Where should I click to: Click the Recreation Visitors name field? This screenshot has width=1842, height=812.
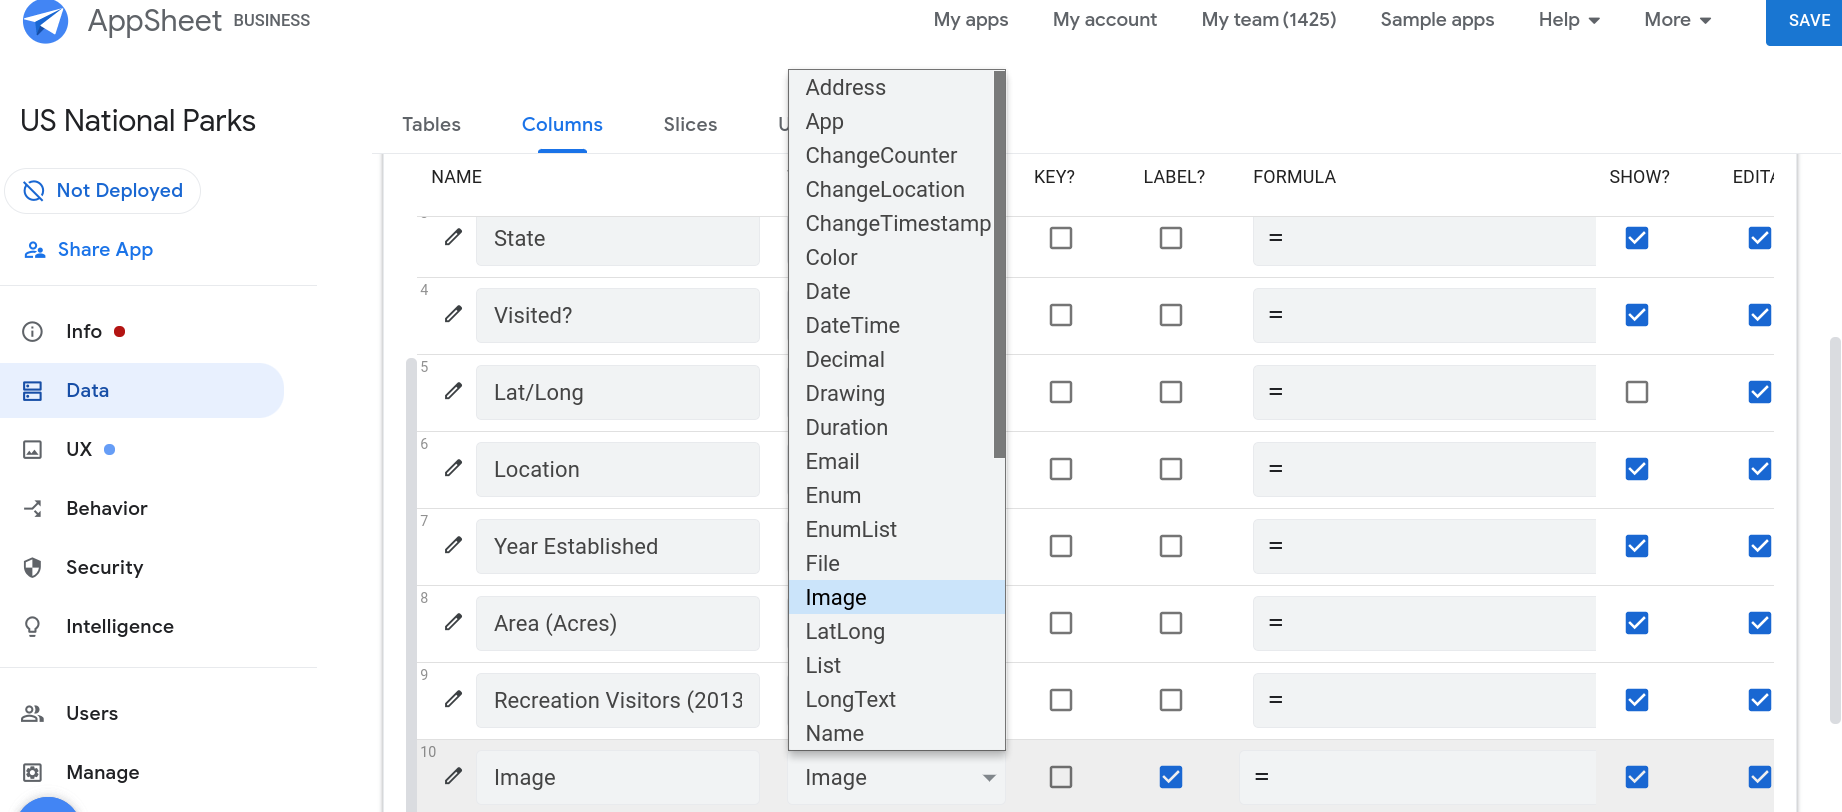pyautogui.click(x=617, y=701)
